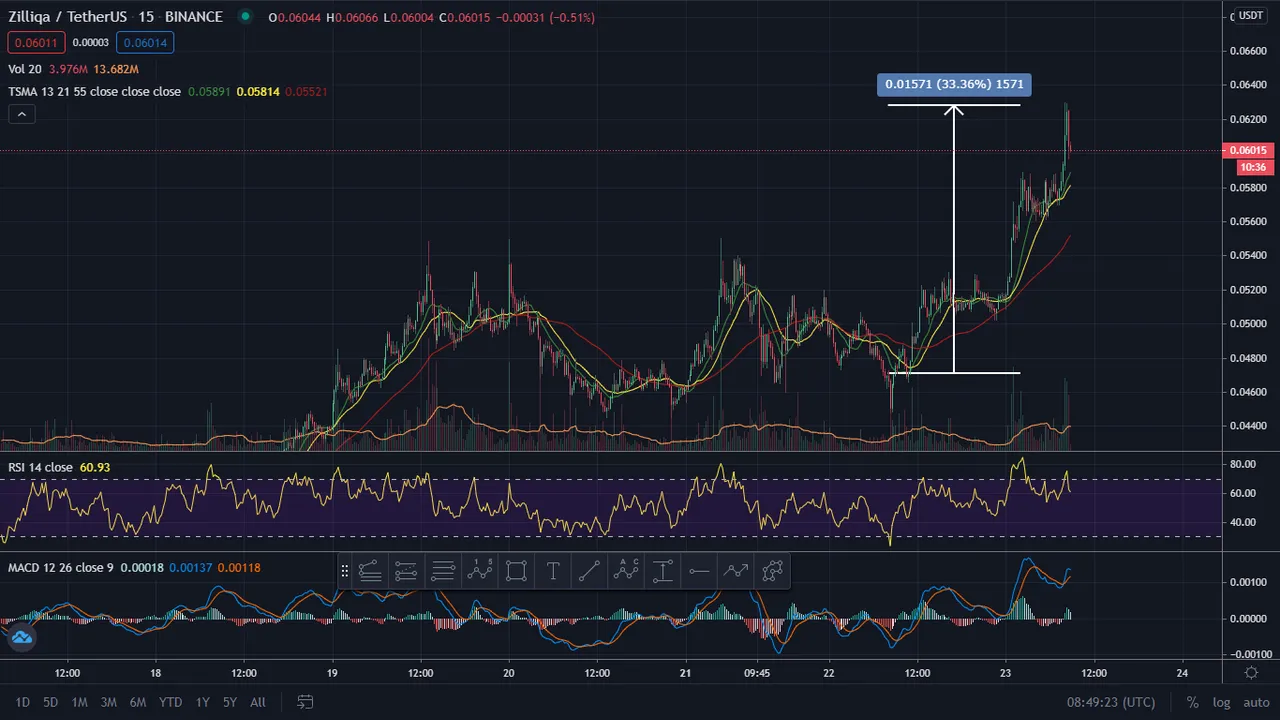The height and width of the screenshot is (720, 1280).
Task: Switch range to 5D
Action: click(50, 702)
